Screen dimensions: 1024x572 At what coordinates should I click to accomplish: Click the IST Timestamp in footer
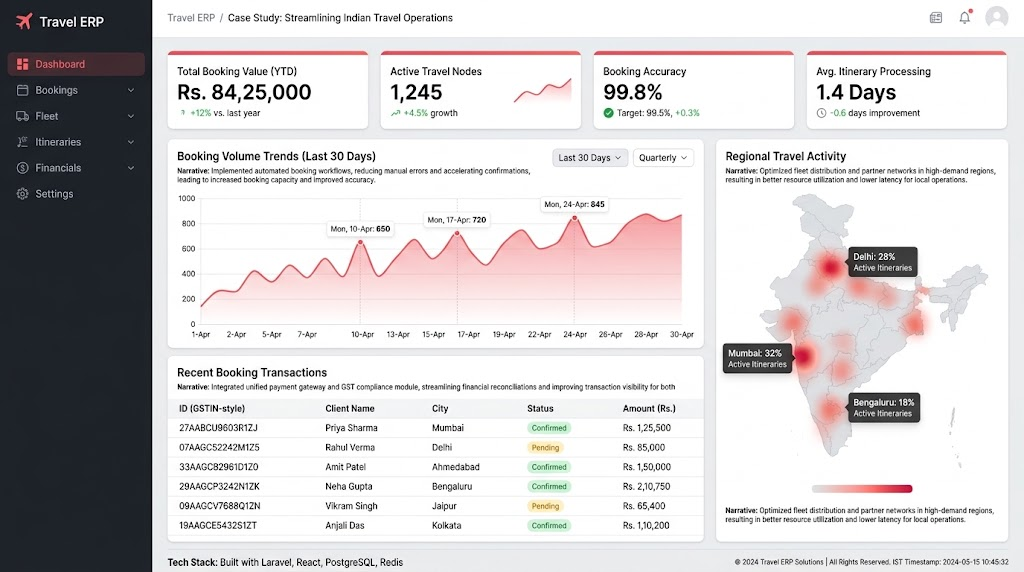(950, 562)
